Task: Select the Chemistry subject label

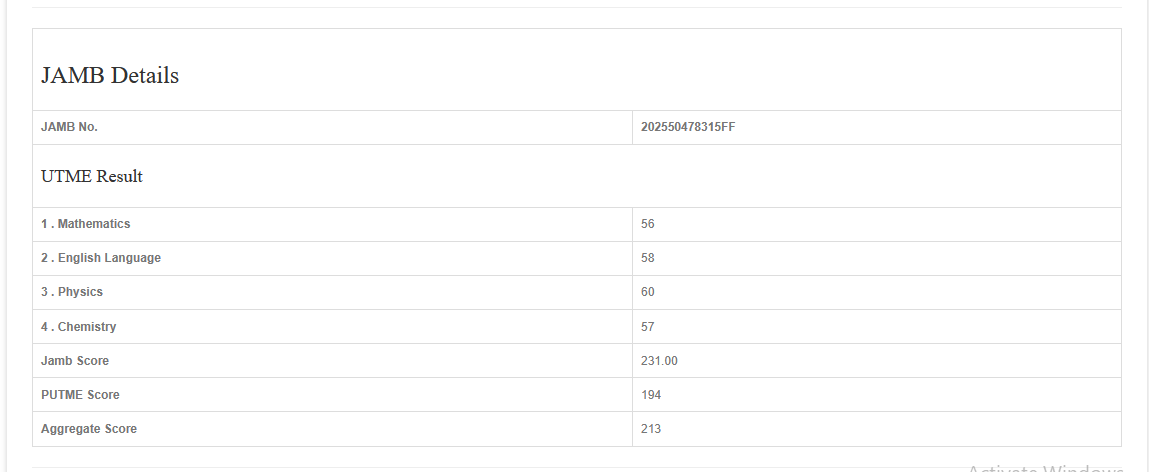Action: pyautogui.click(x=79, y=327)
